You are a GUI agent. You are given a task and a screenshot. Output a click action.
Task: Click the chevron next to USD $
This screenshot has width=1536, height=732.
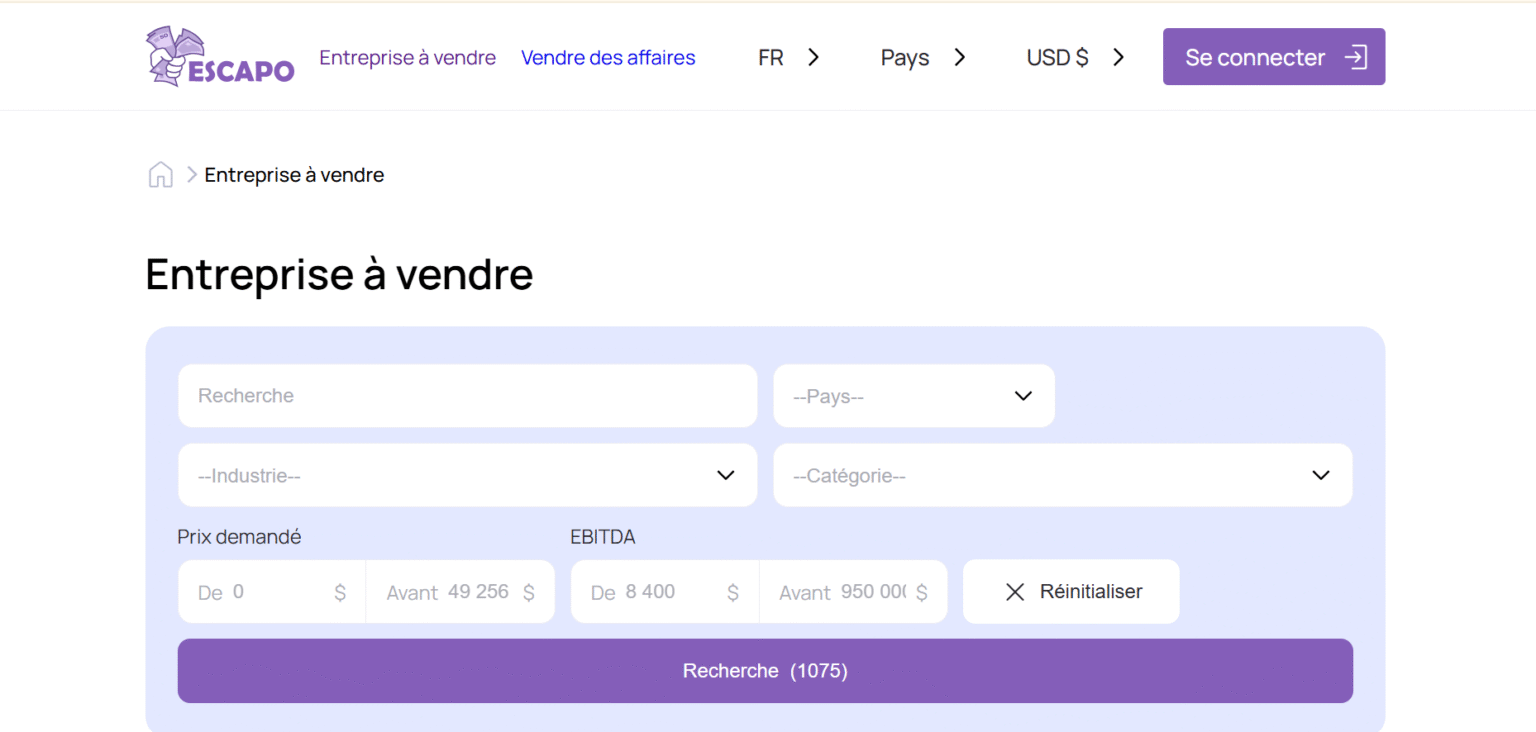[1119, 58]
